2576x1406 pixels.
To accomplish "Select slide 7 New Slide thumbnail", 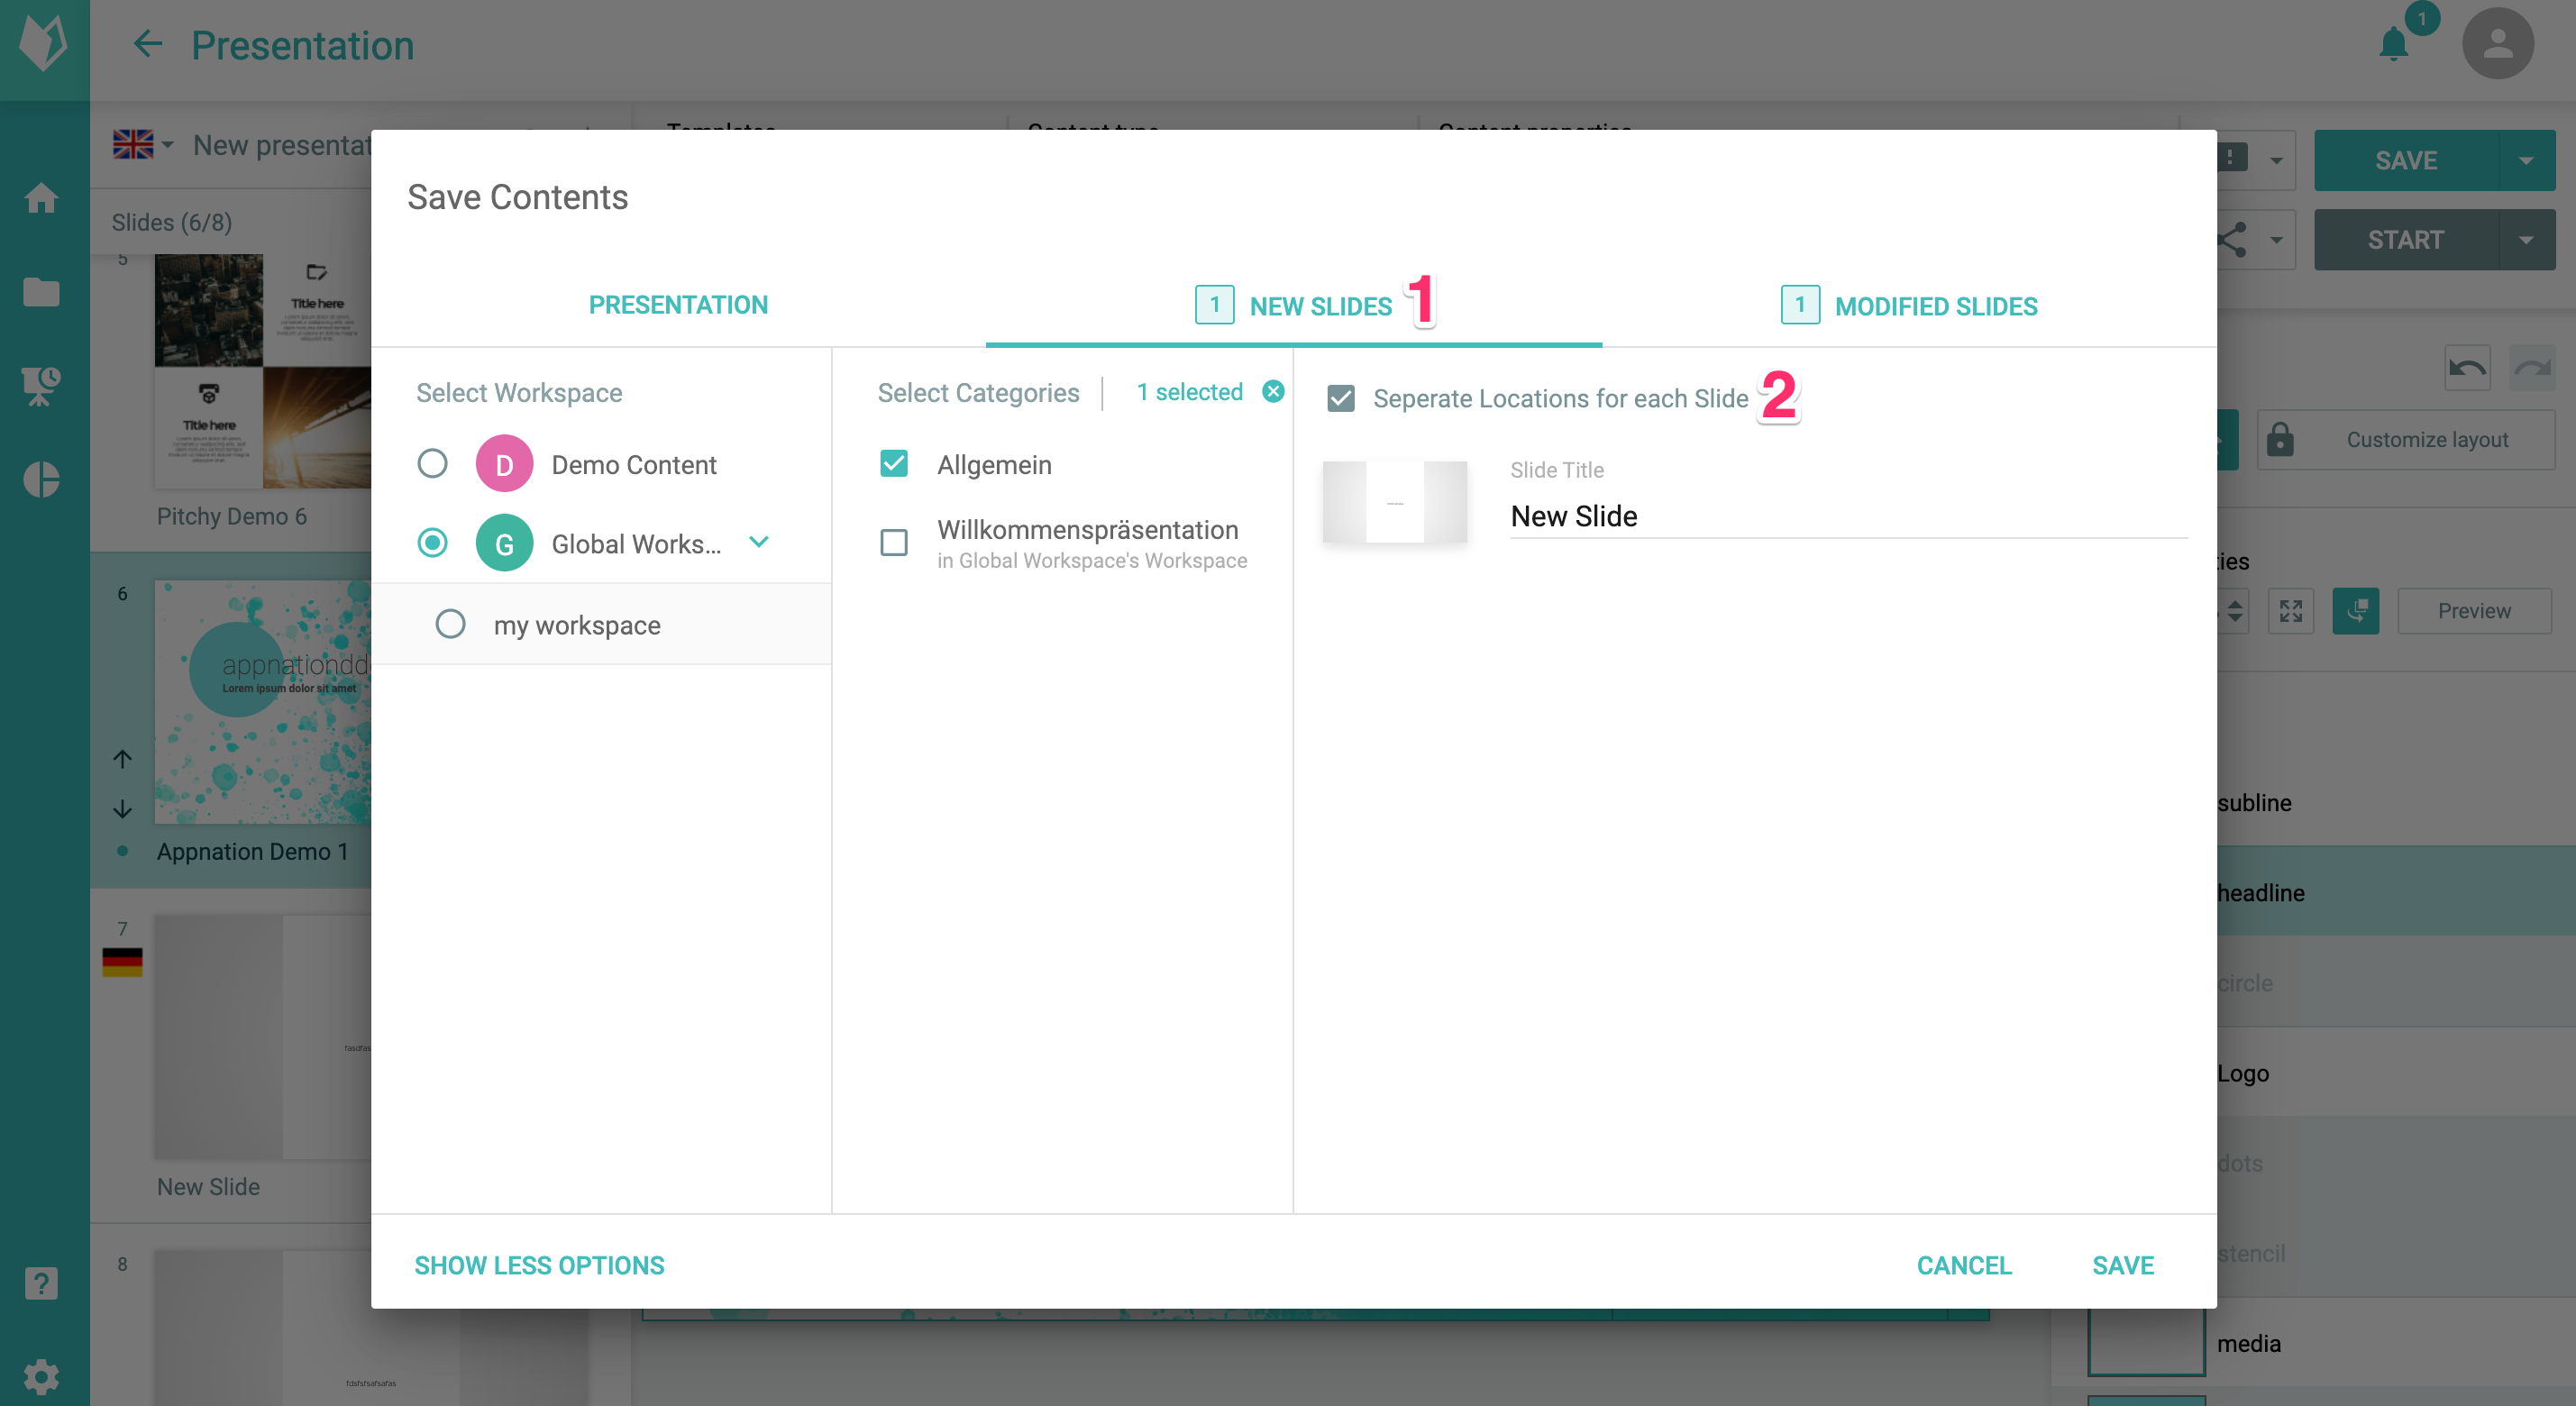I will pyautogui.click(x=262, y=1037).
